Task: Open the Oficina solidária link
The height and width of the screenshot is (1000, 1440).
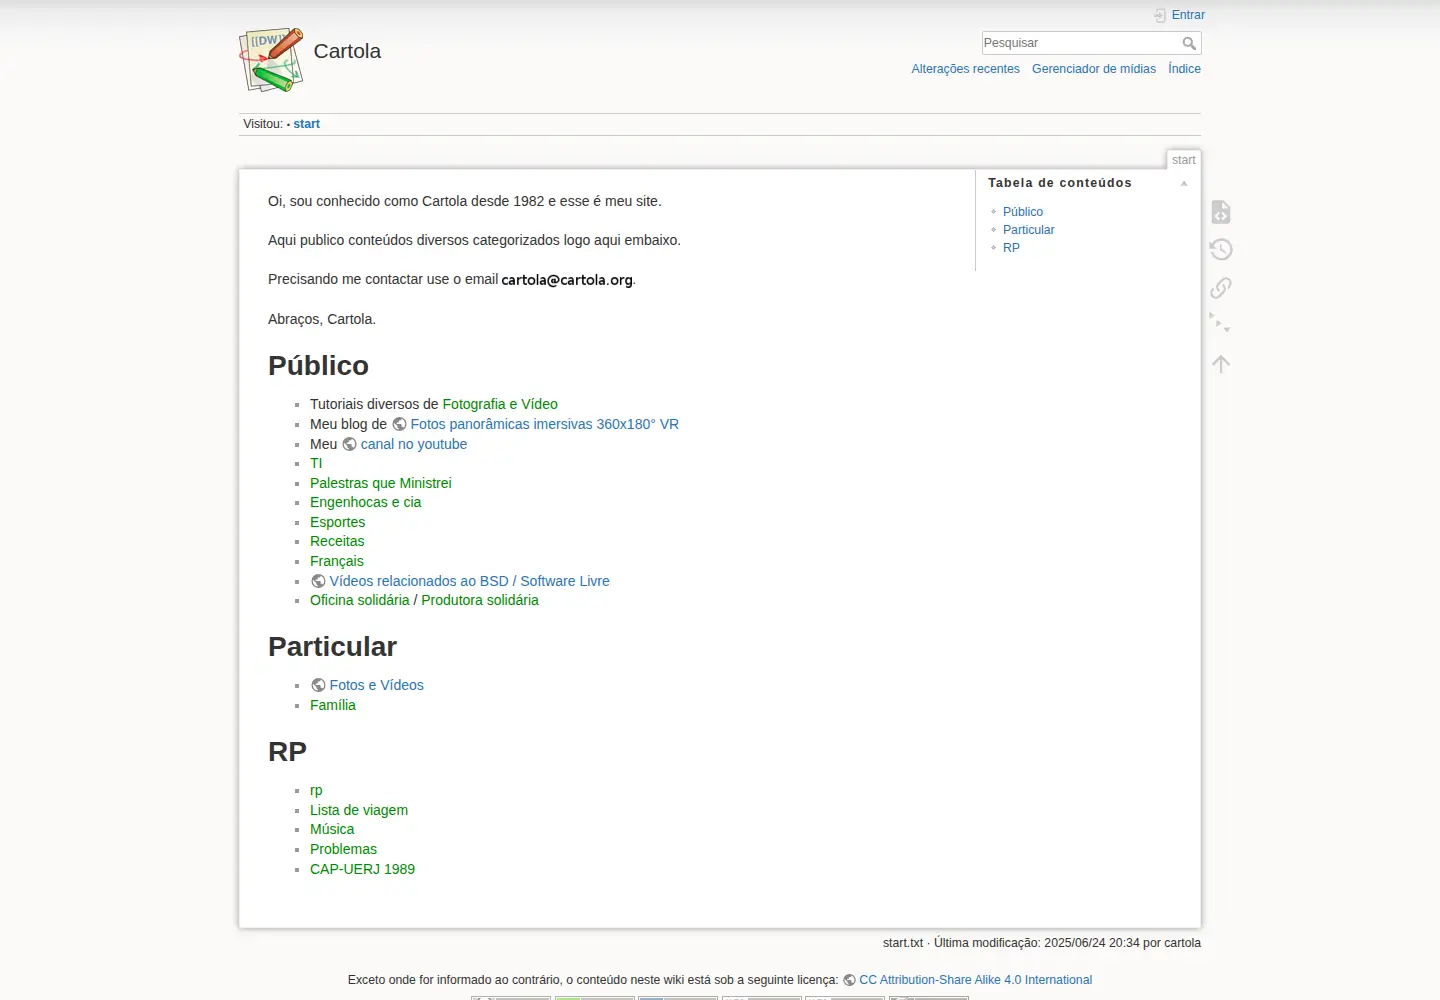Action: tap(360, 600)
